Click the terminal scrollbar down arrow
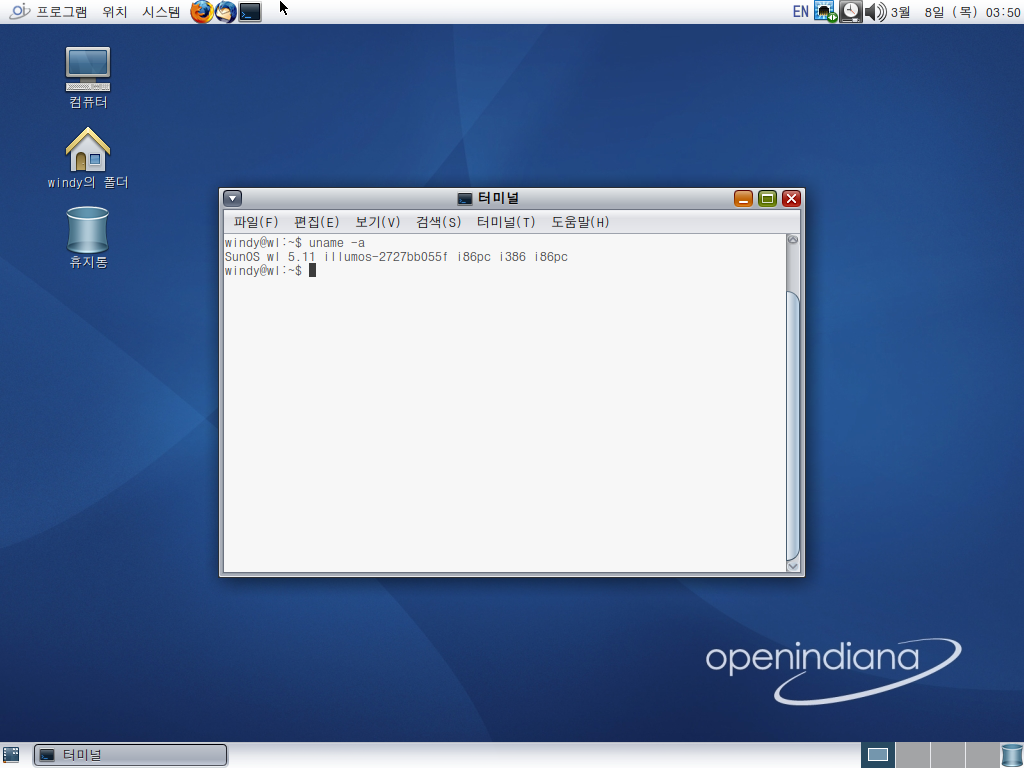Viewport: 1024px width, 768px height. 793,566
